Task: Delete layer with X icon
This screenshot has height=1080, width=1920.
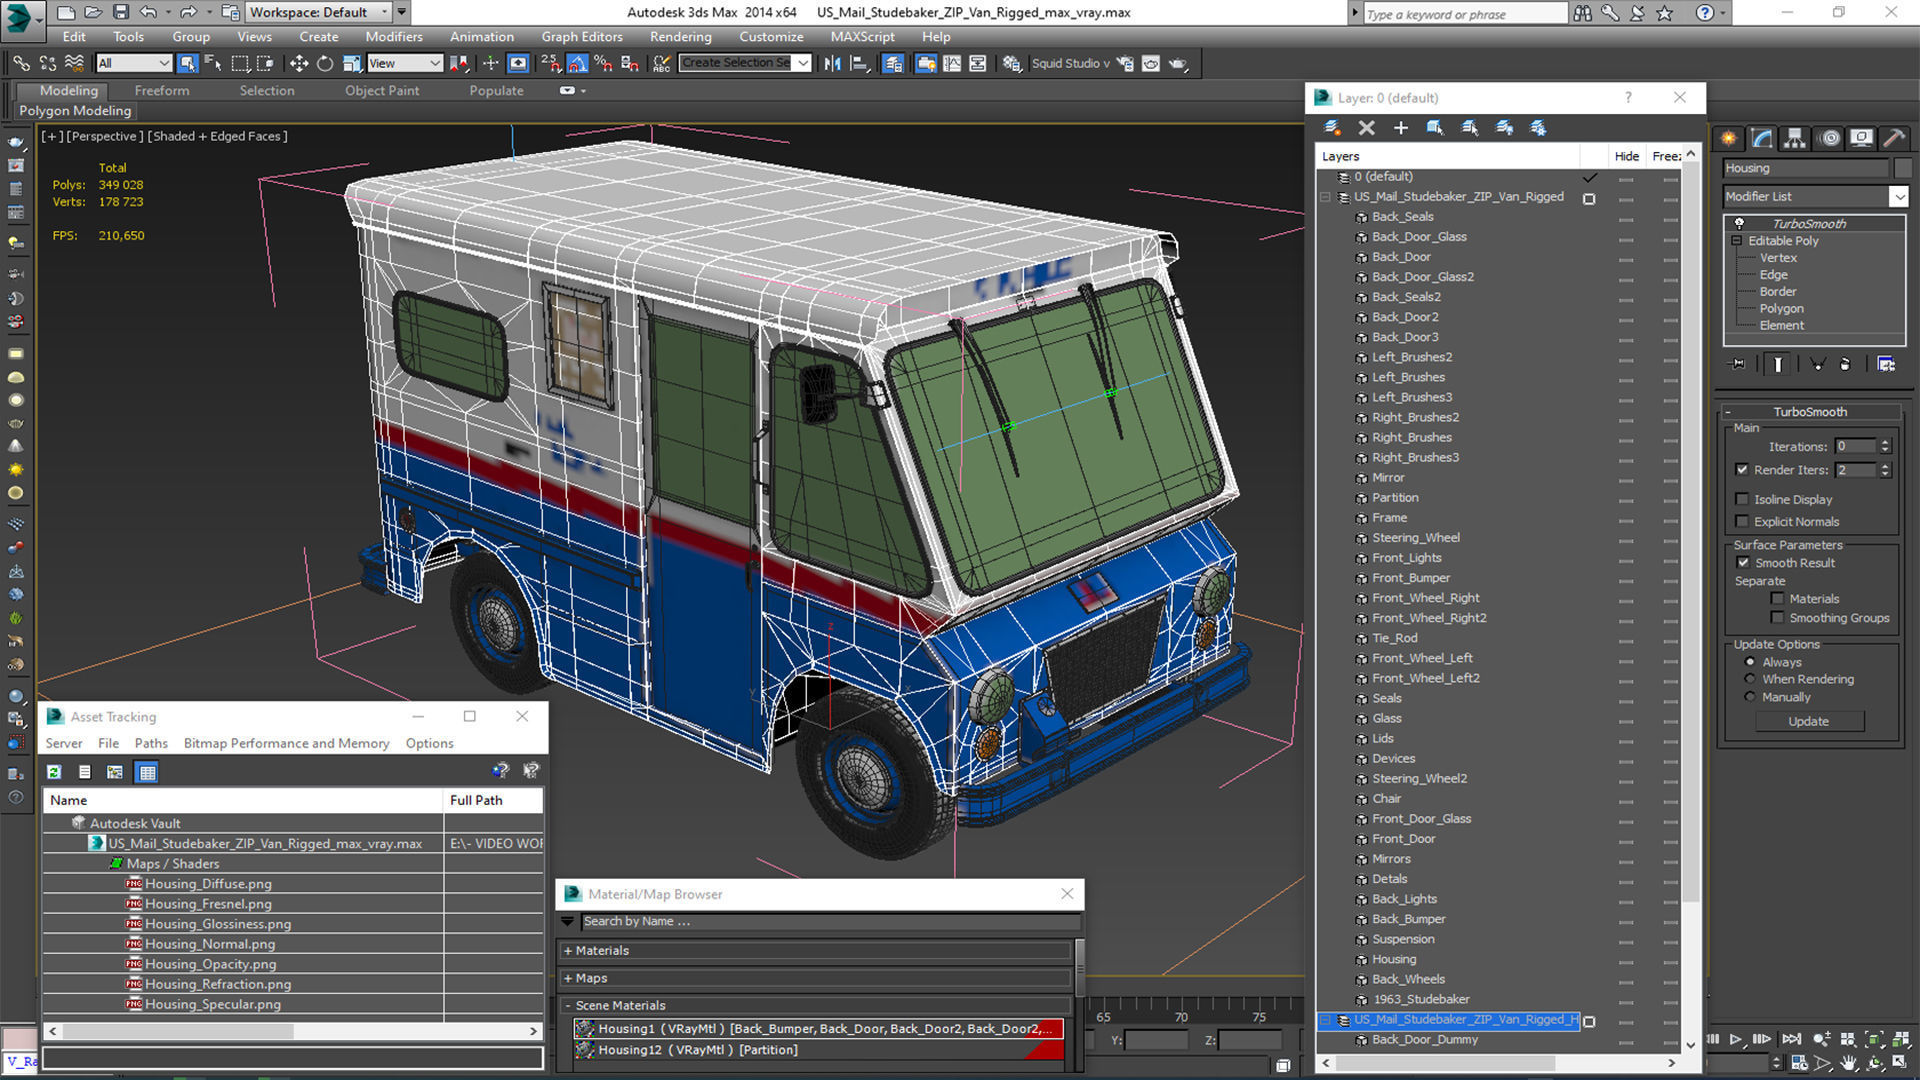Action: (x=1366, y=128)
